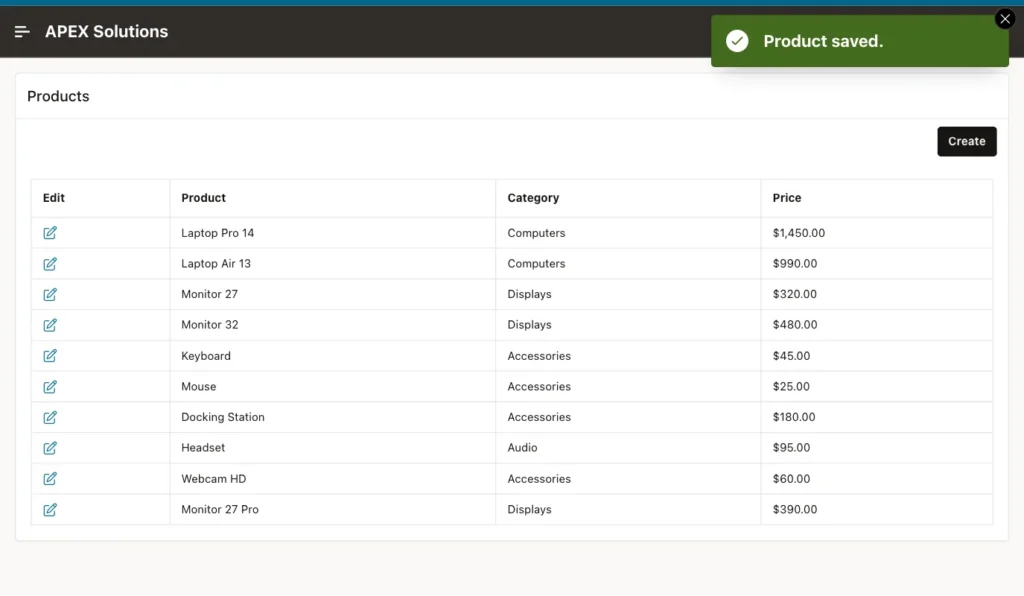Sort by the Category column header
Screen dimensions: 1024x596
(x=533, y=198)
